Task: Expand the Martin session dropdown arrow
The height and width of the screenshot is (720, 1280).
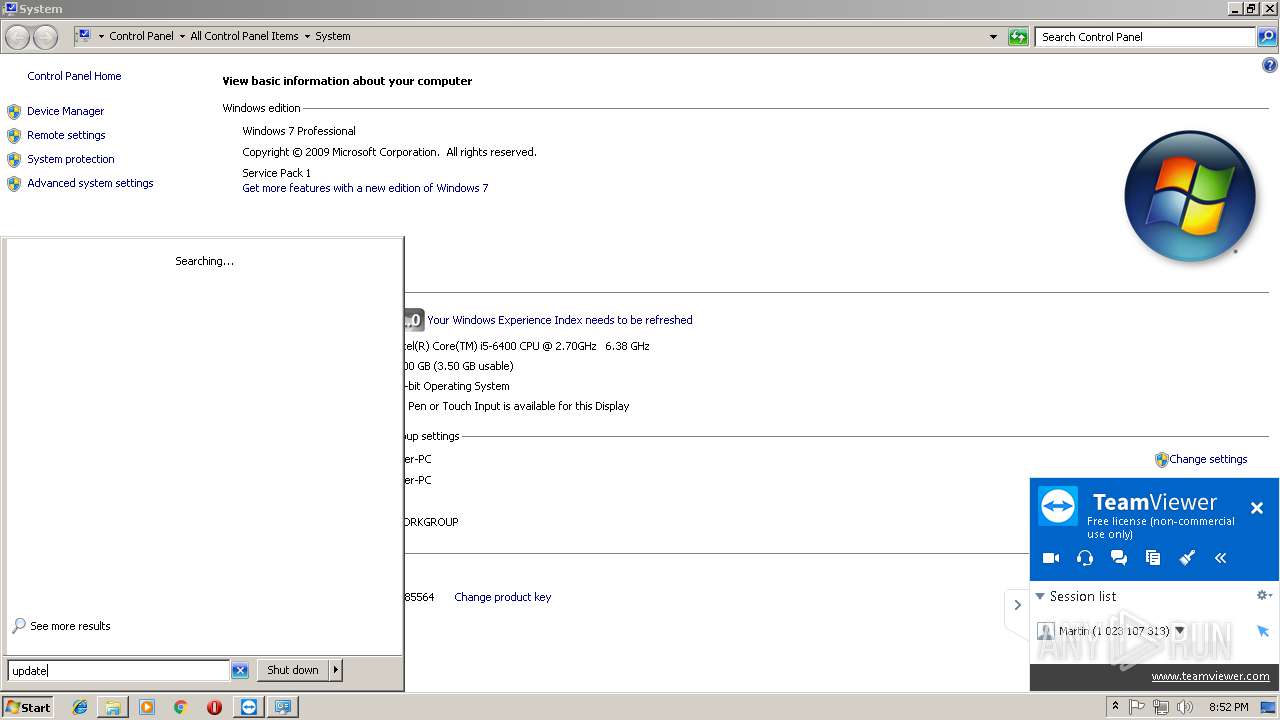Action: 1180,631
